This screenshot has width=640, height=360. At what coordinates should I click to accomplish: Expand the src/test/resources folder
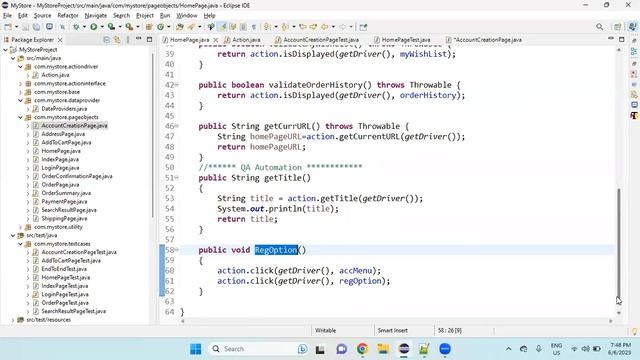[x=13, y=320]
